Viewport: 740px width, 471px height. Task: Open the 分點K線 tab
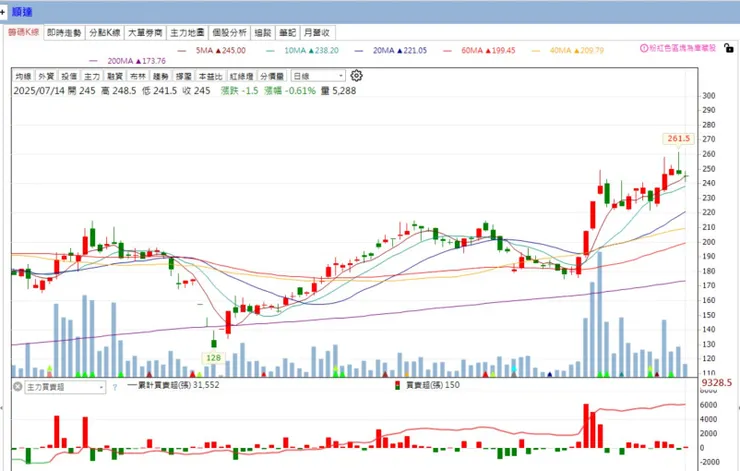point(105,33)
